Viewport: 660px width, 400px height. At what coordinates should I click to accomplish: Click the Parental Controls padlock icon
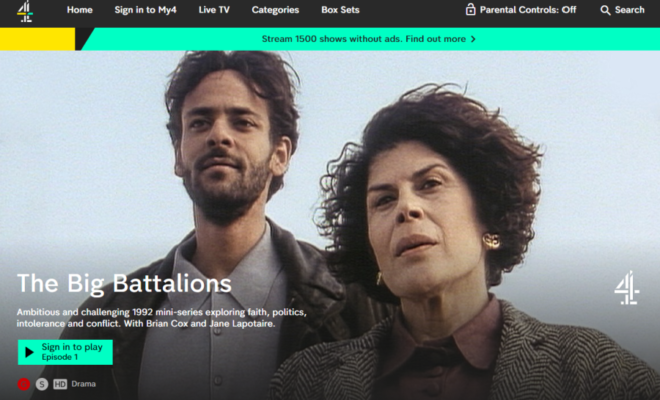[470, 9]
